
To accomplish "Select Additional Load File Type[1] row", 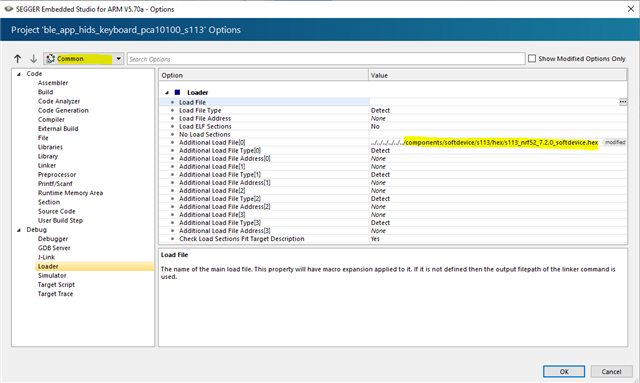I will click(393, 174).
